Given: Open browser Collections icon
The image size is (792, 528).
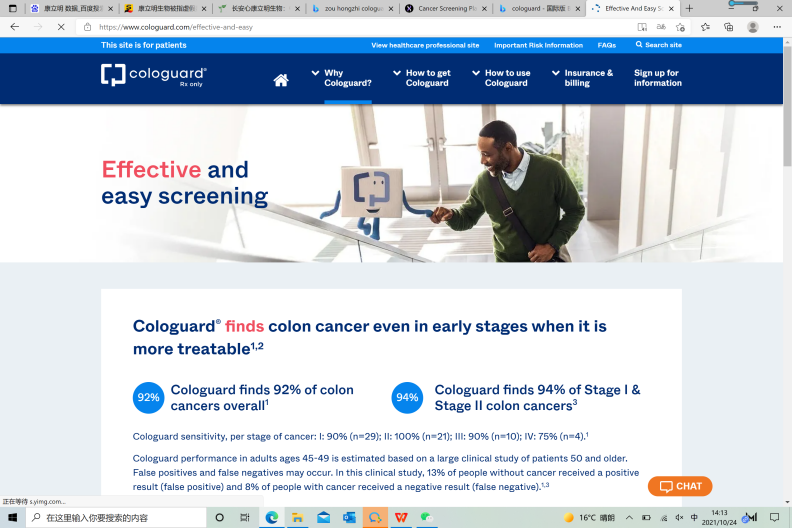Looking at the screenshot, I should pyautogui.click(x=728, y=27).
